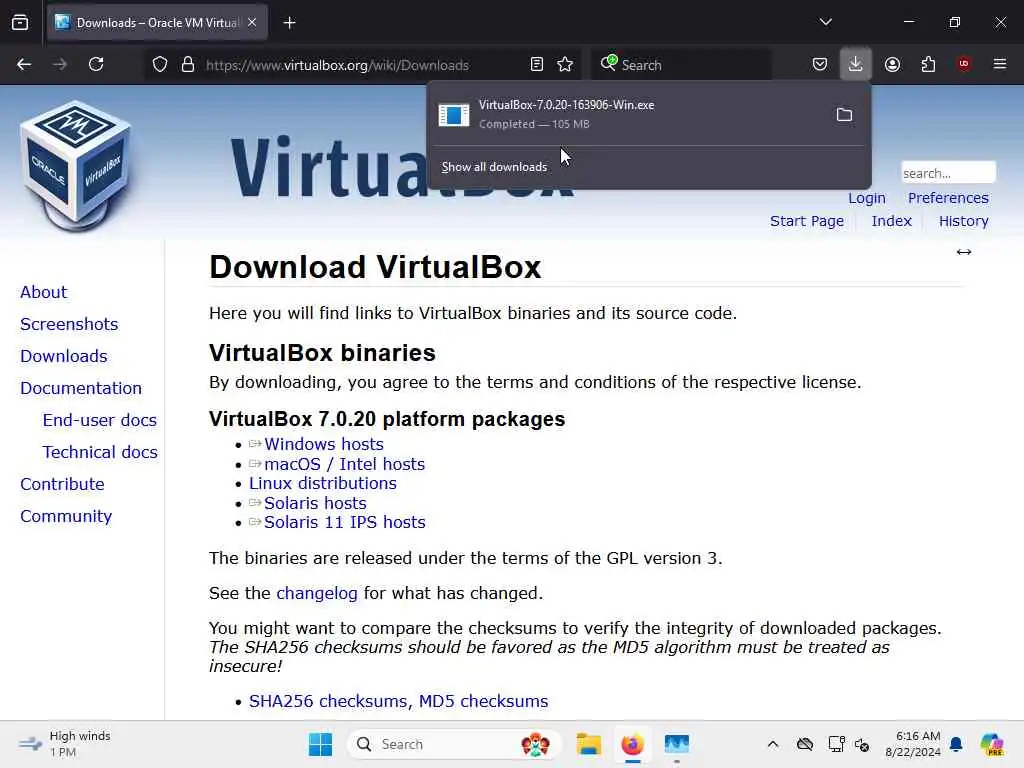The height and width of the screenshot is (768, 1024).
Task: Open the Windows Start menu
Action: pyautogui.click(x=320, y=744)
